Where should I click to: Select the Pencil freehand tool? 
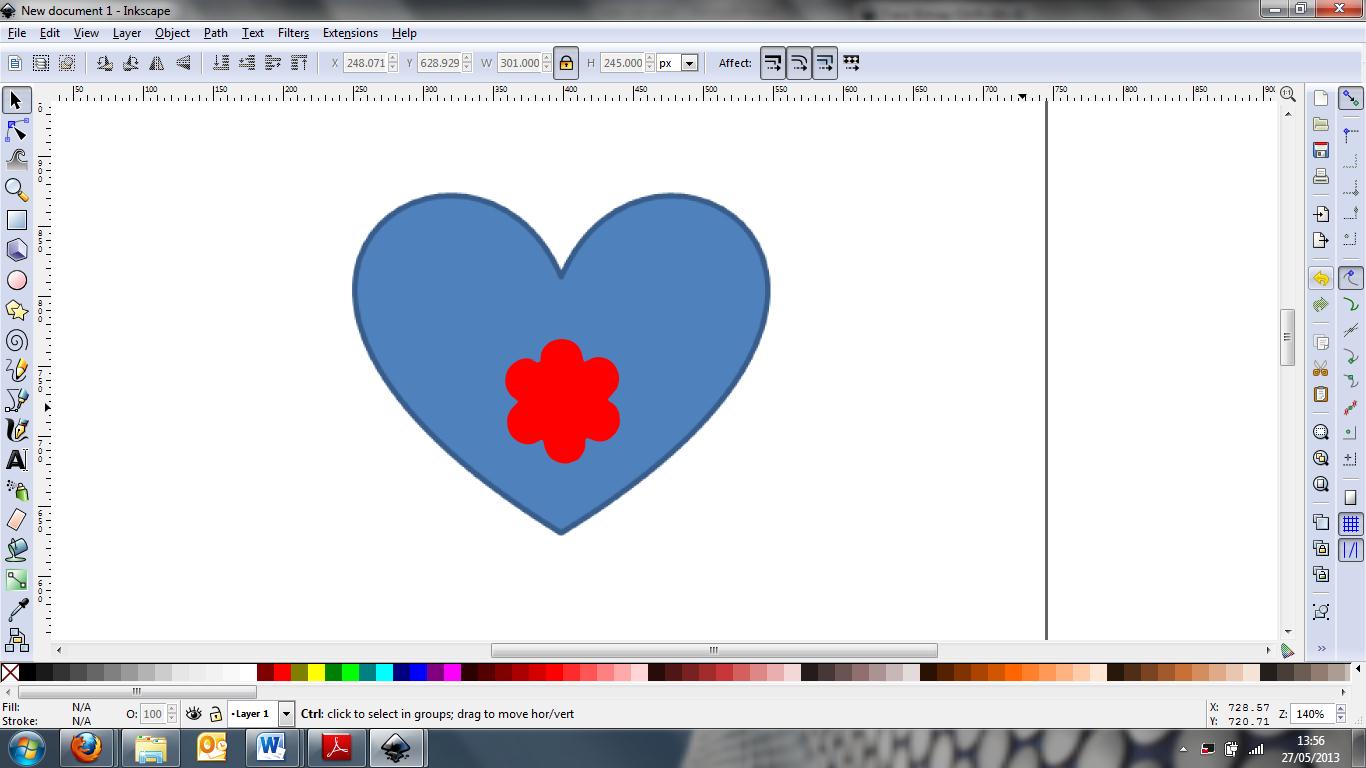point(16,370)
